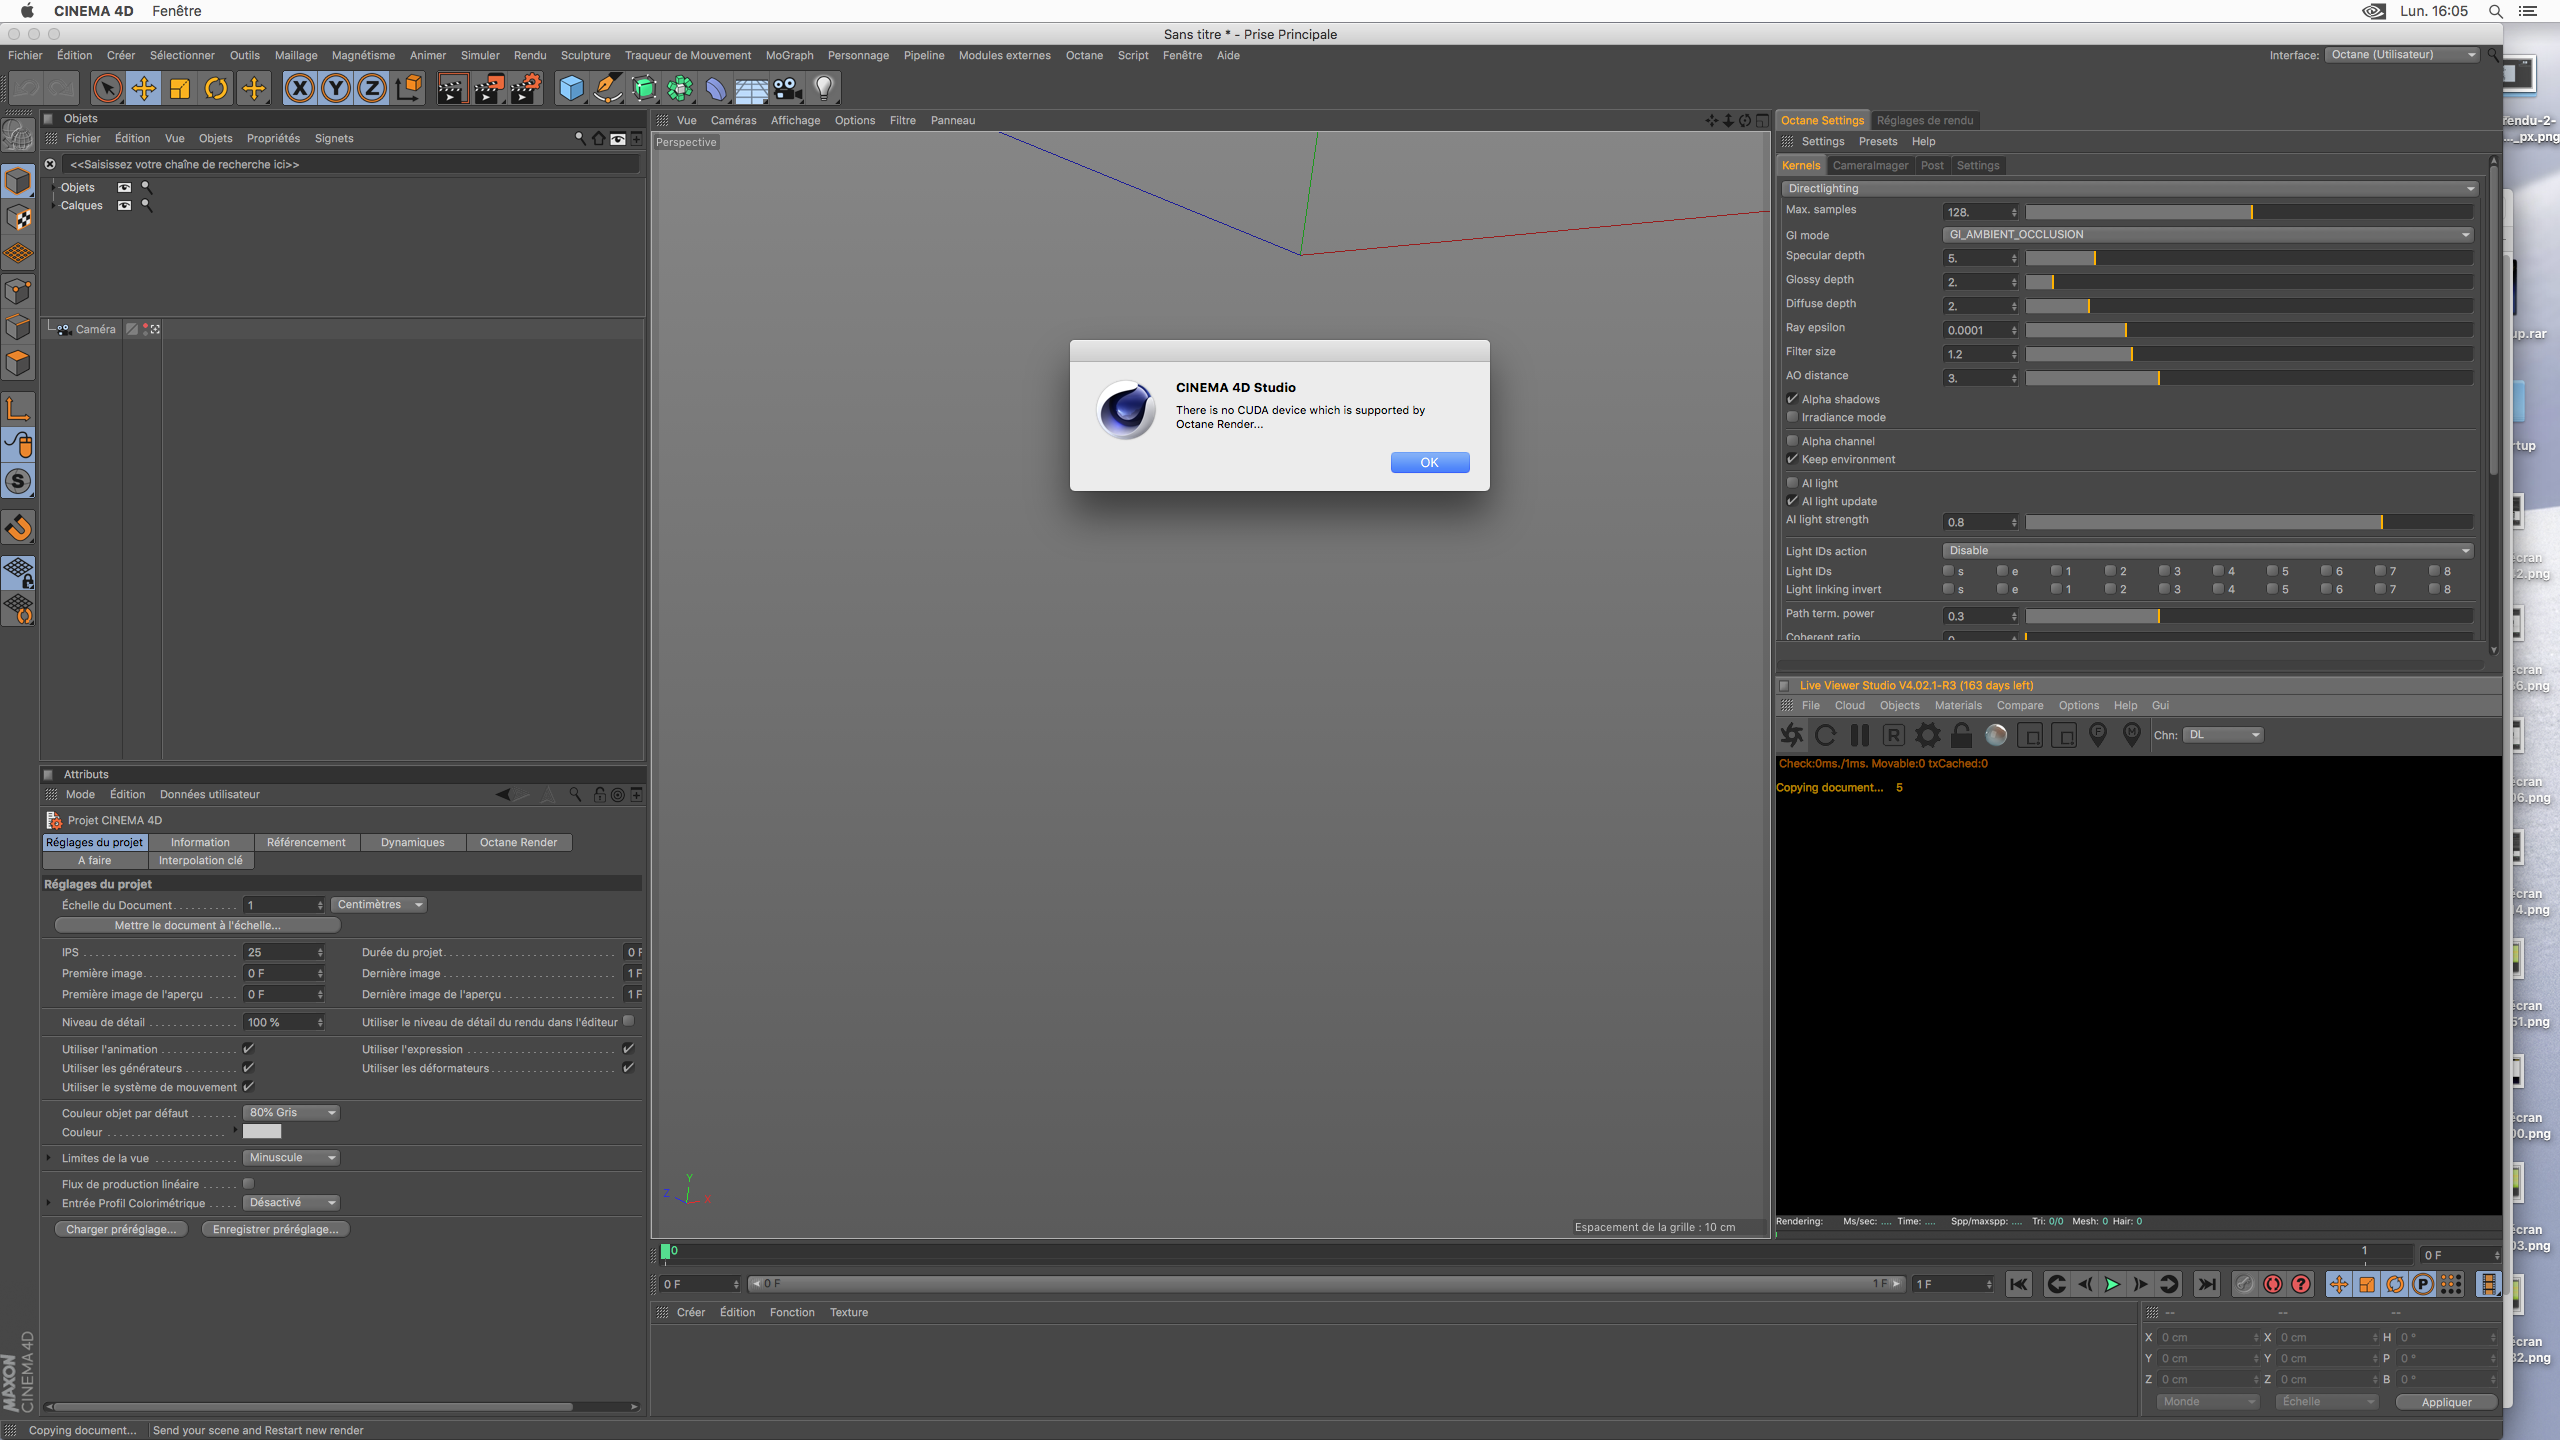Click Charger préréglage button
This screenshot has height=1440, width=2560.
click(121, 1229)
